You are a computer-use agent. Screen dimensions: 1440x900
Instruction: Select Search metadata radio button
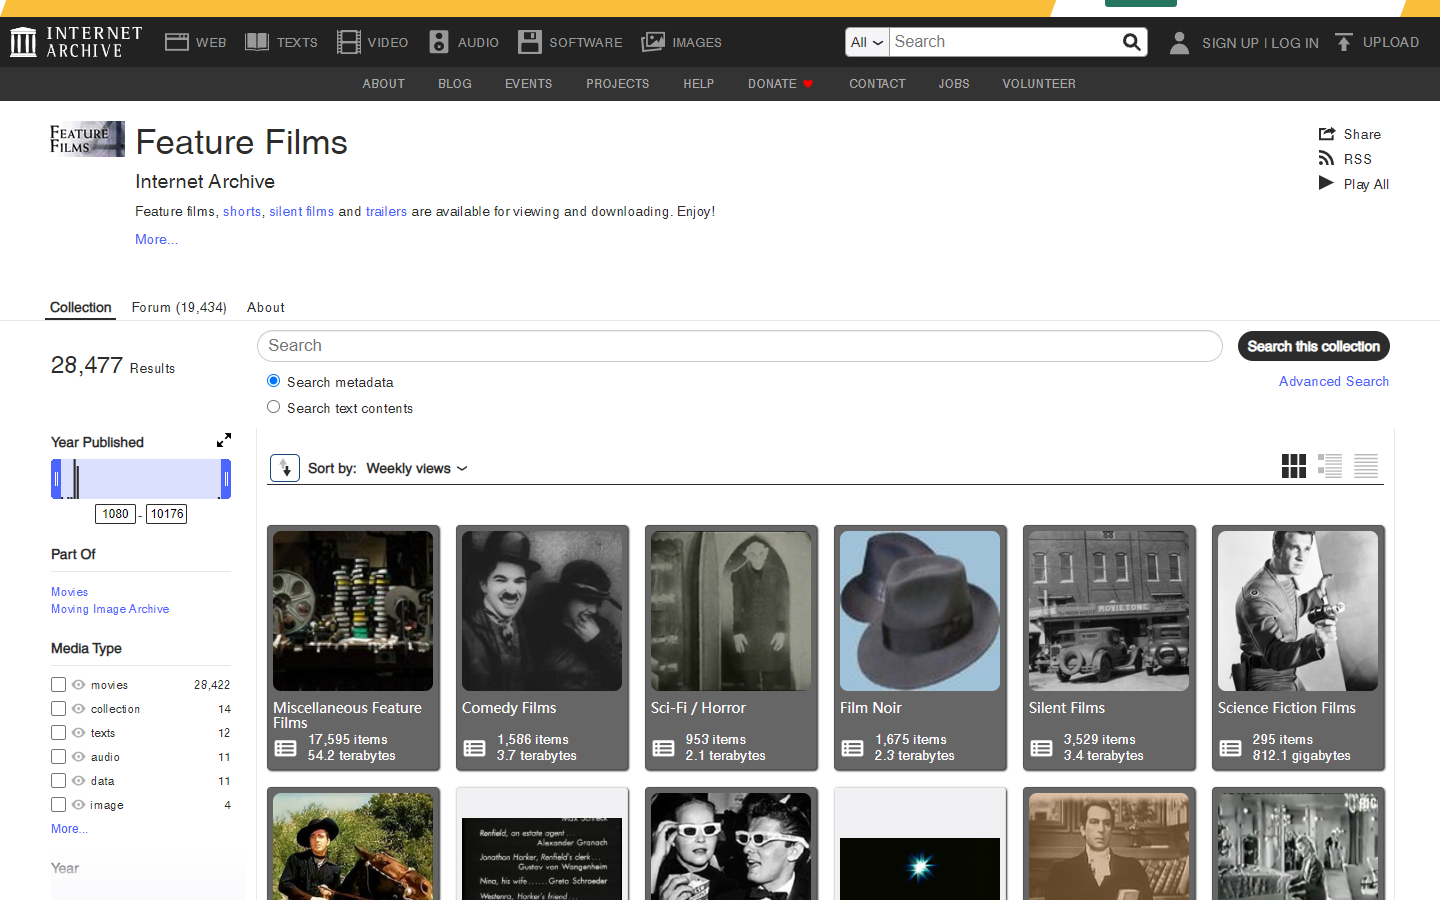(x=273, y=381)
